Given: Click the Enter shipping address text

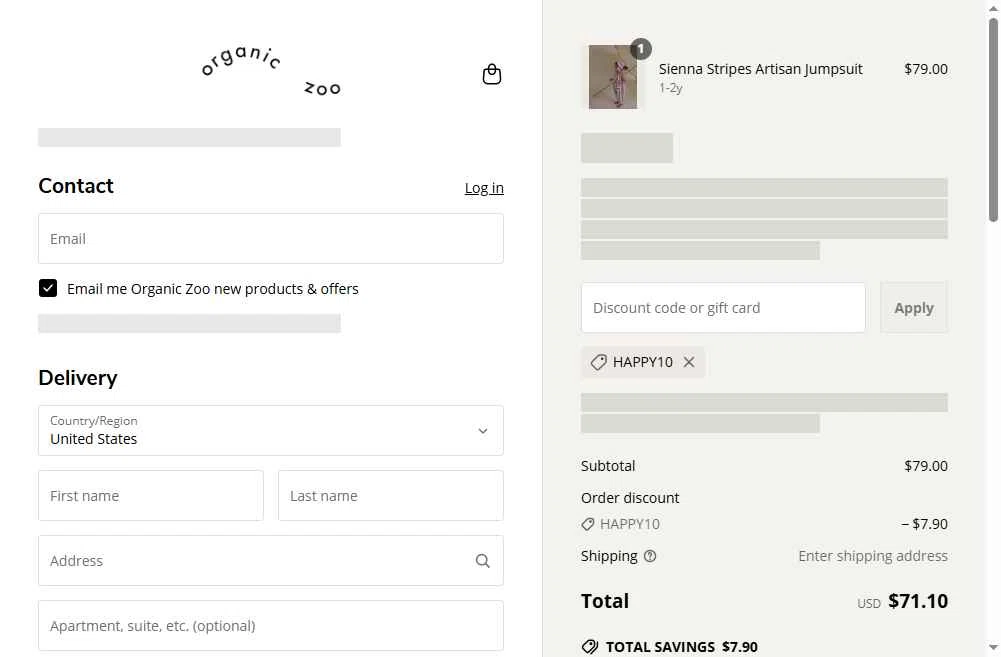Looking at the screenshot, I should (x=873, y=556).
